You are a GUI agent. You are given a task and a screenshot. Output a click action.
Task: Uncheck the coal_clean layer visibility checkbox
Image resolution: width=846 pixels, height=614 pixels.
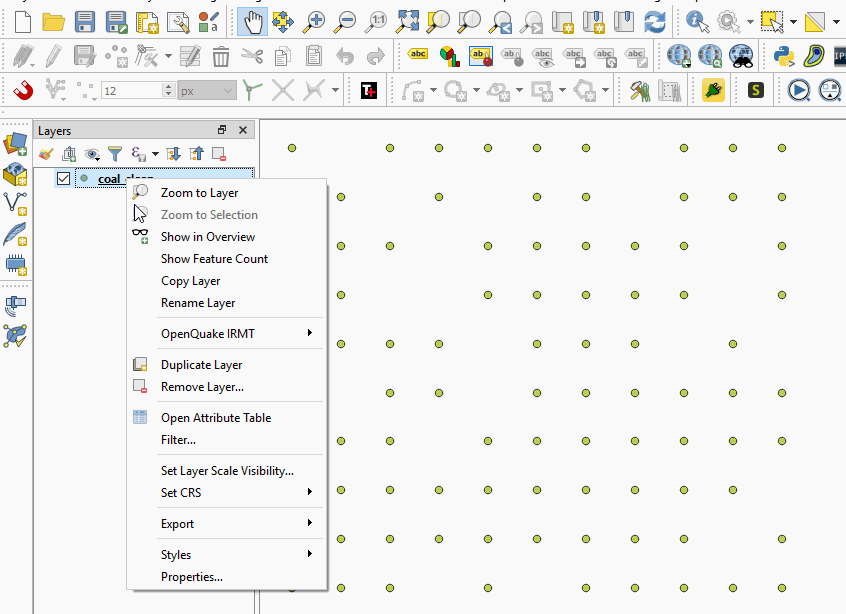(64, 178)
